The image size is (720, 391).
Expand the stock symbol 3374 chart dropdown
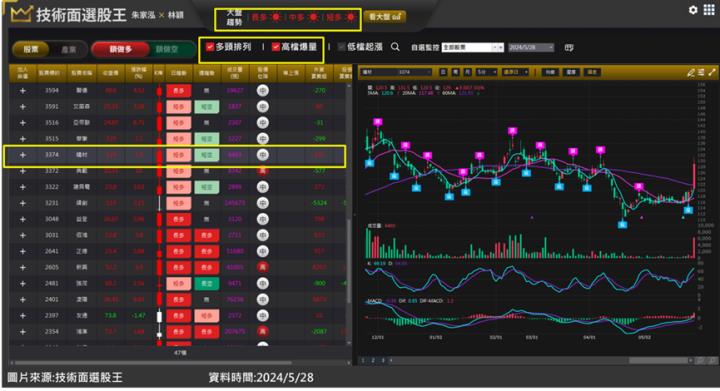tap(397, 72)
